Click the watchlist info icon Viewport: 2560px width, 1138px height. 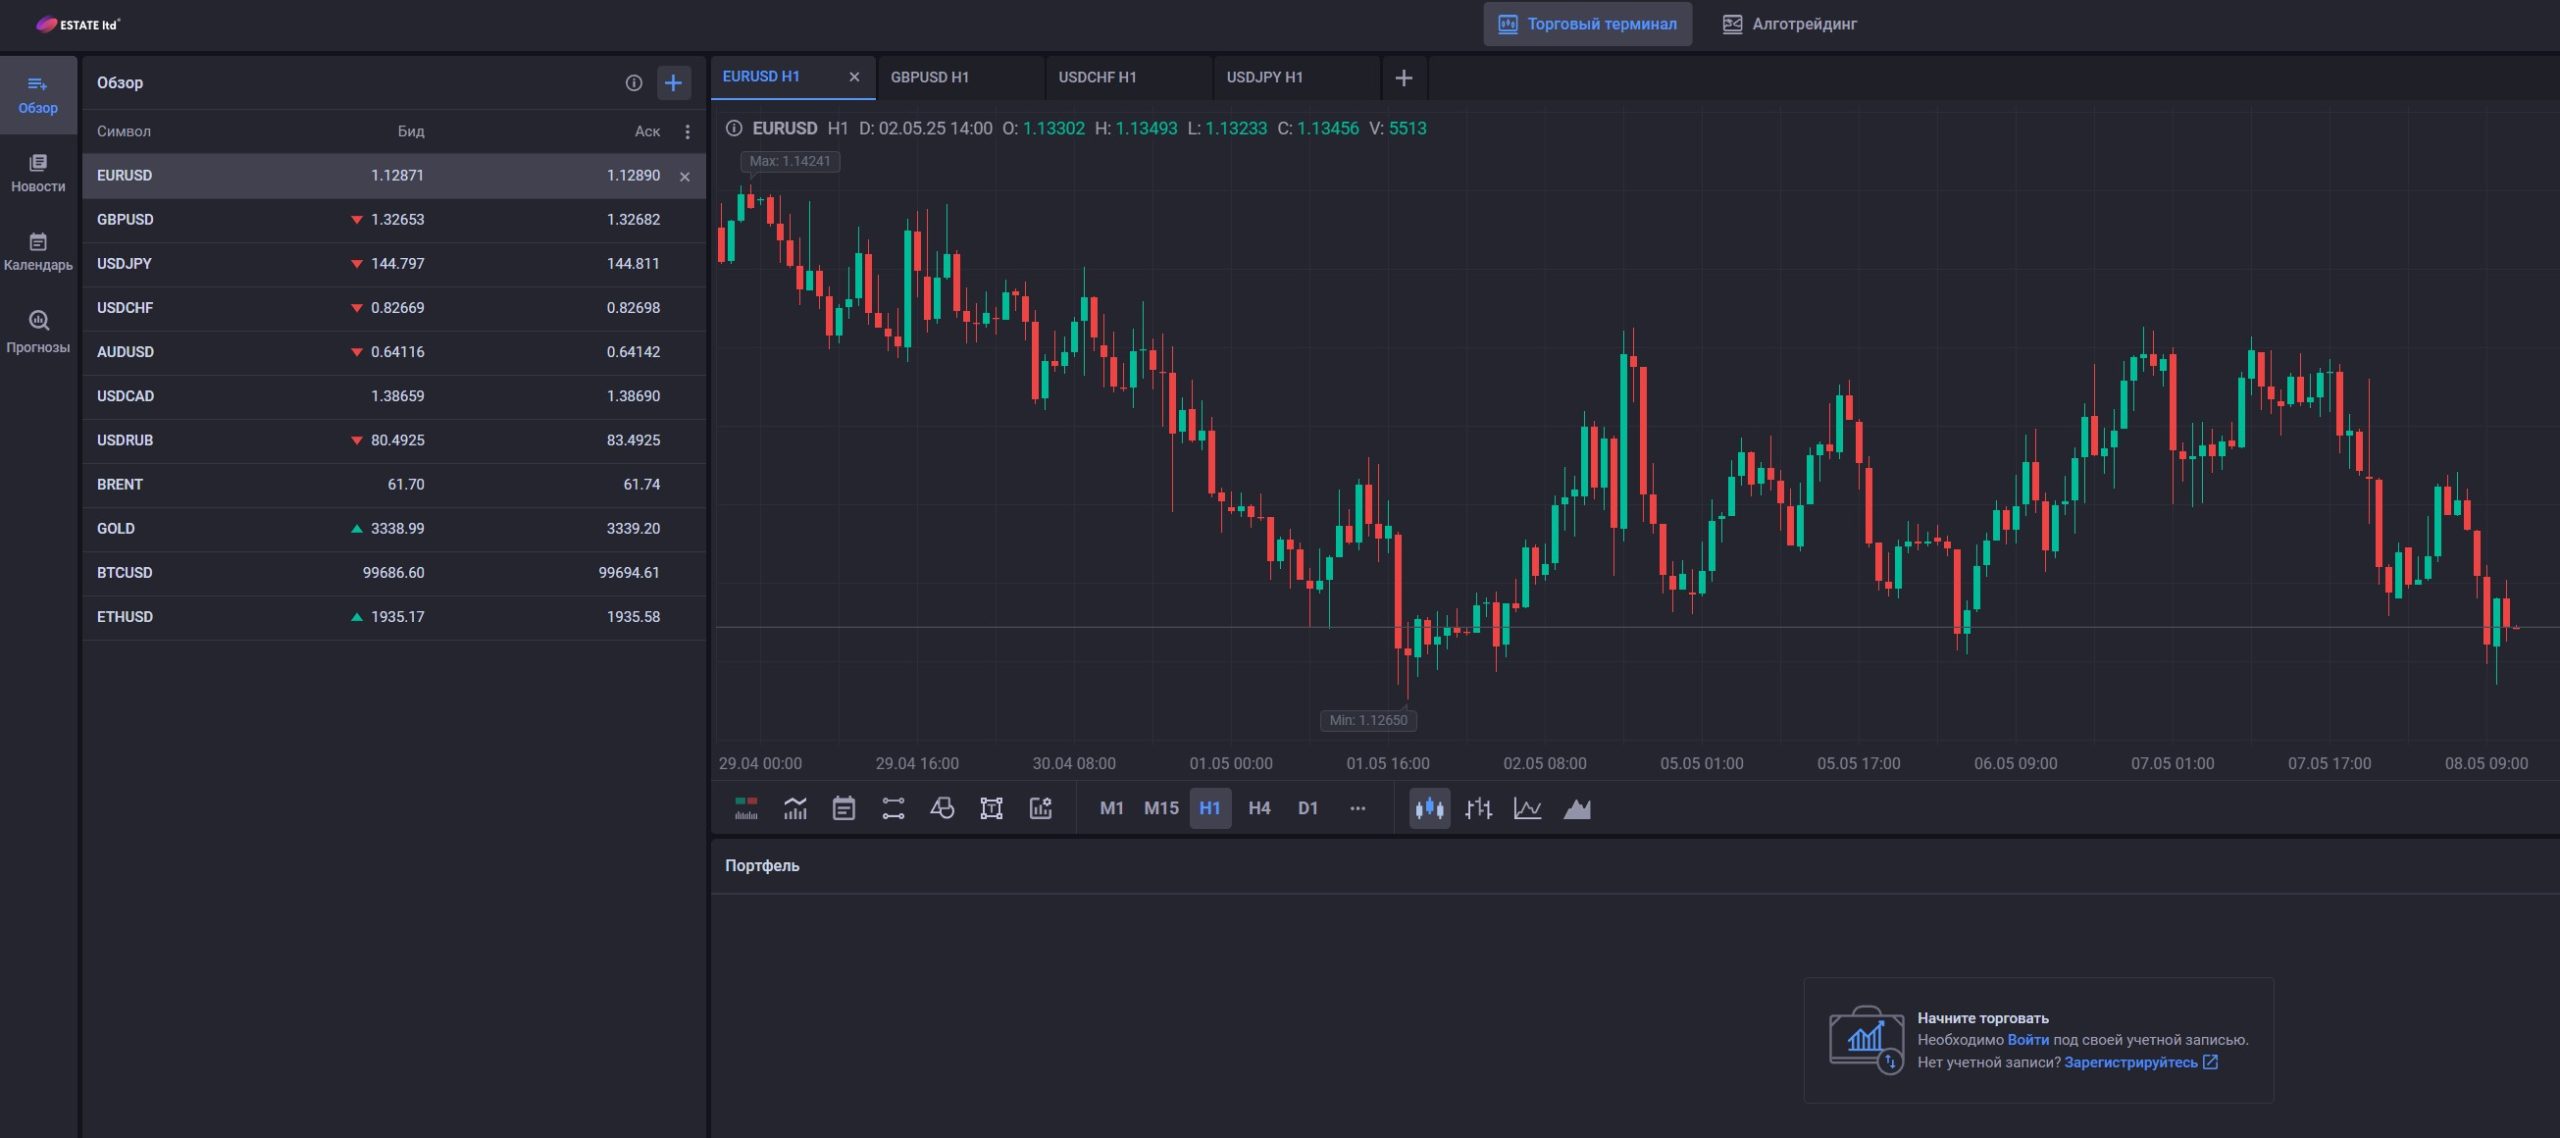click(x=634, y=83)
